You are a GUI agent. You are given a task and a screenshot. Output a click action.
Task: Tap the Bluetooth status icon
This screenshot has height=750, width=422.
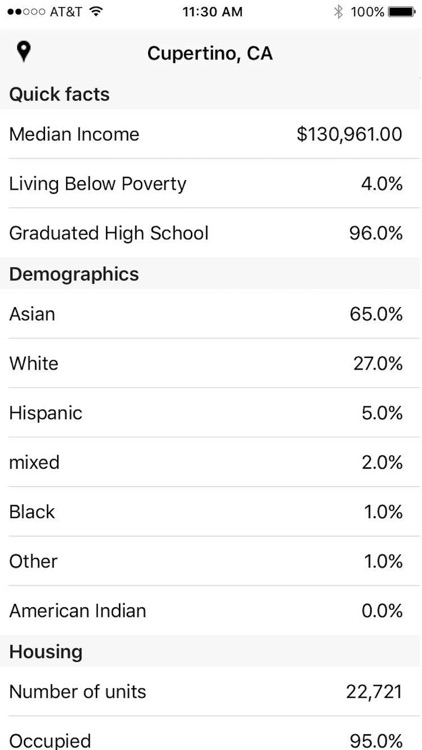pyautogui.click(x=338, y=11)
